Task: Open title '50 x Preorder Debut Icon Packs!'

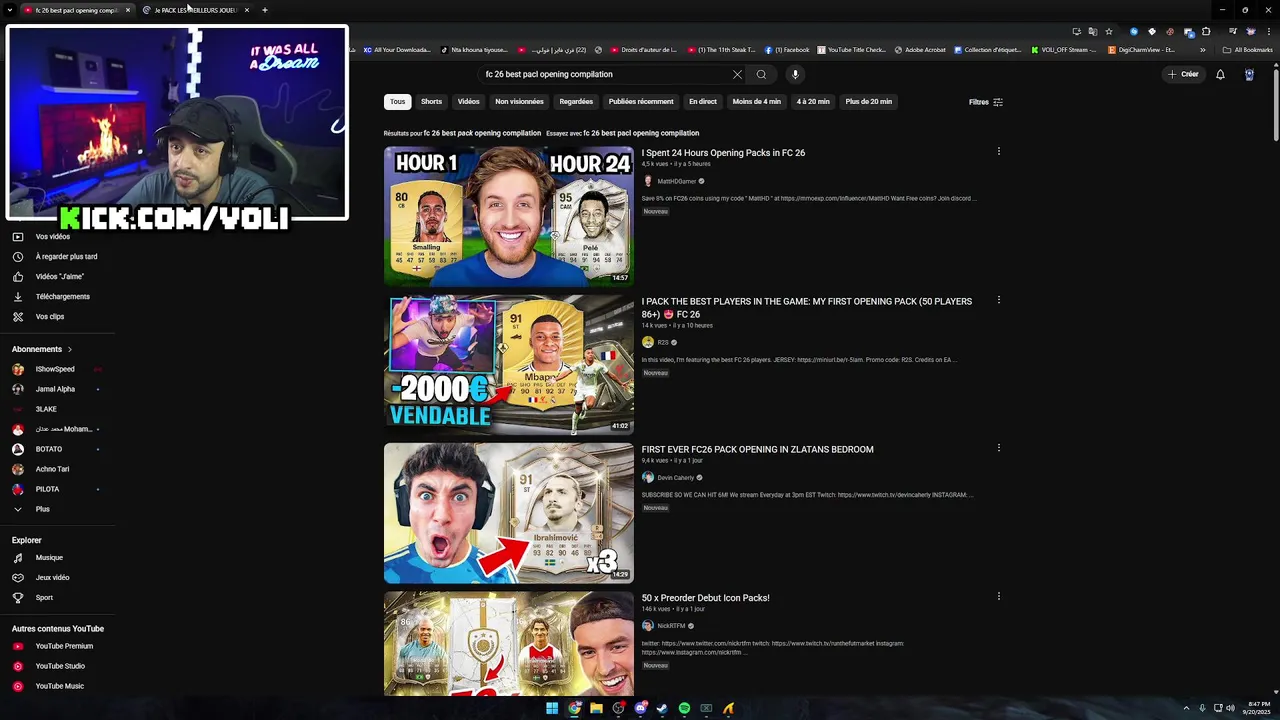Action: coord(705,598)
